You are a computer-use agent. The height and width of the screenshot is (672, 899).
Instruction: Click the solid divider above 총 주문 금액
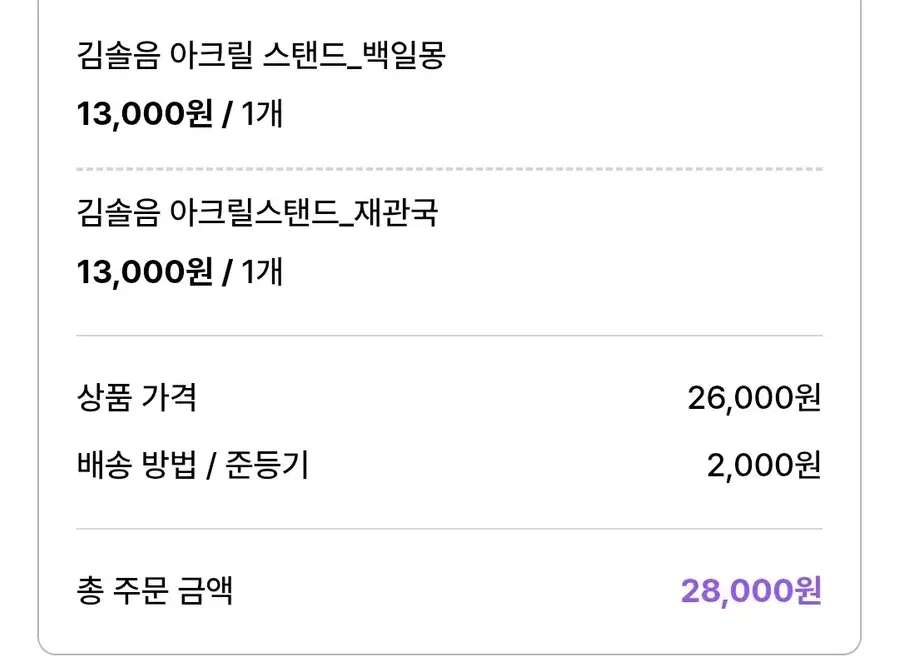(449, 529)
